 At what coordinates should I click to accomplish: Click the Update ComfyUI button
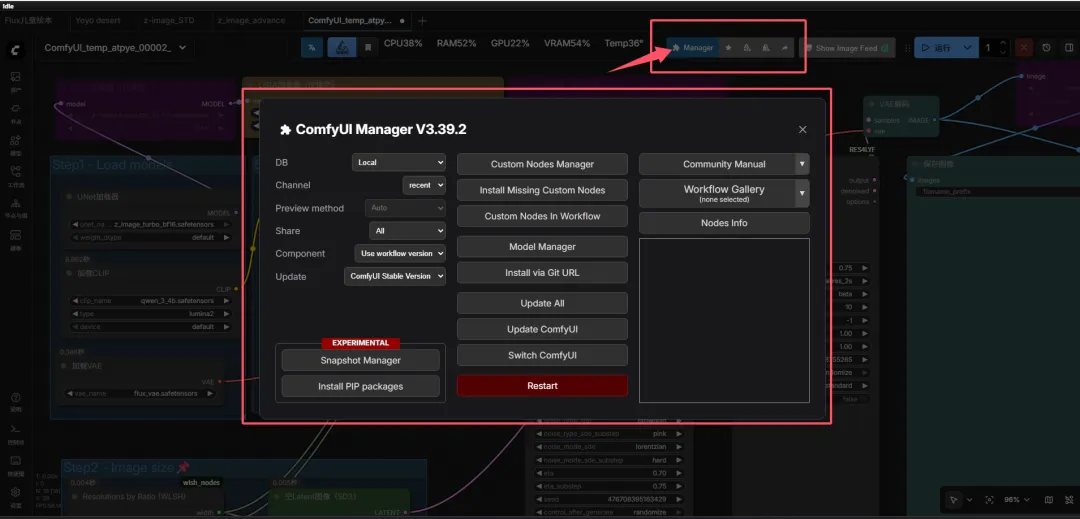pyautogui.click(x=542, y=329)
